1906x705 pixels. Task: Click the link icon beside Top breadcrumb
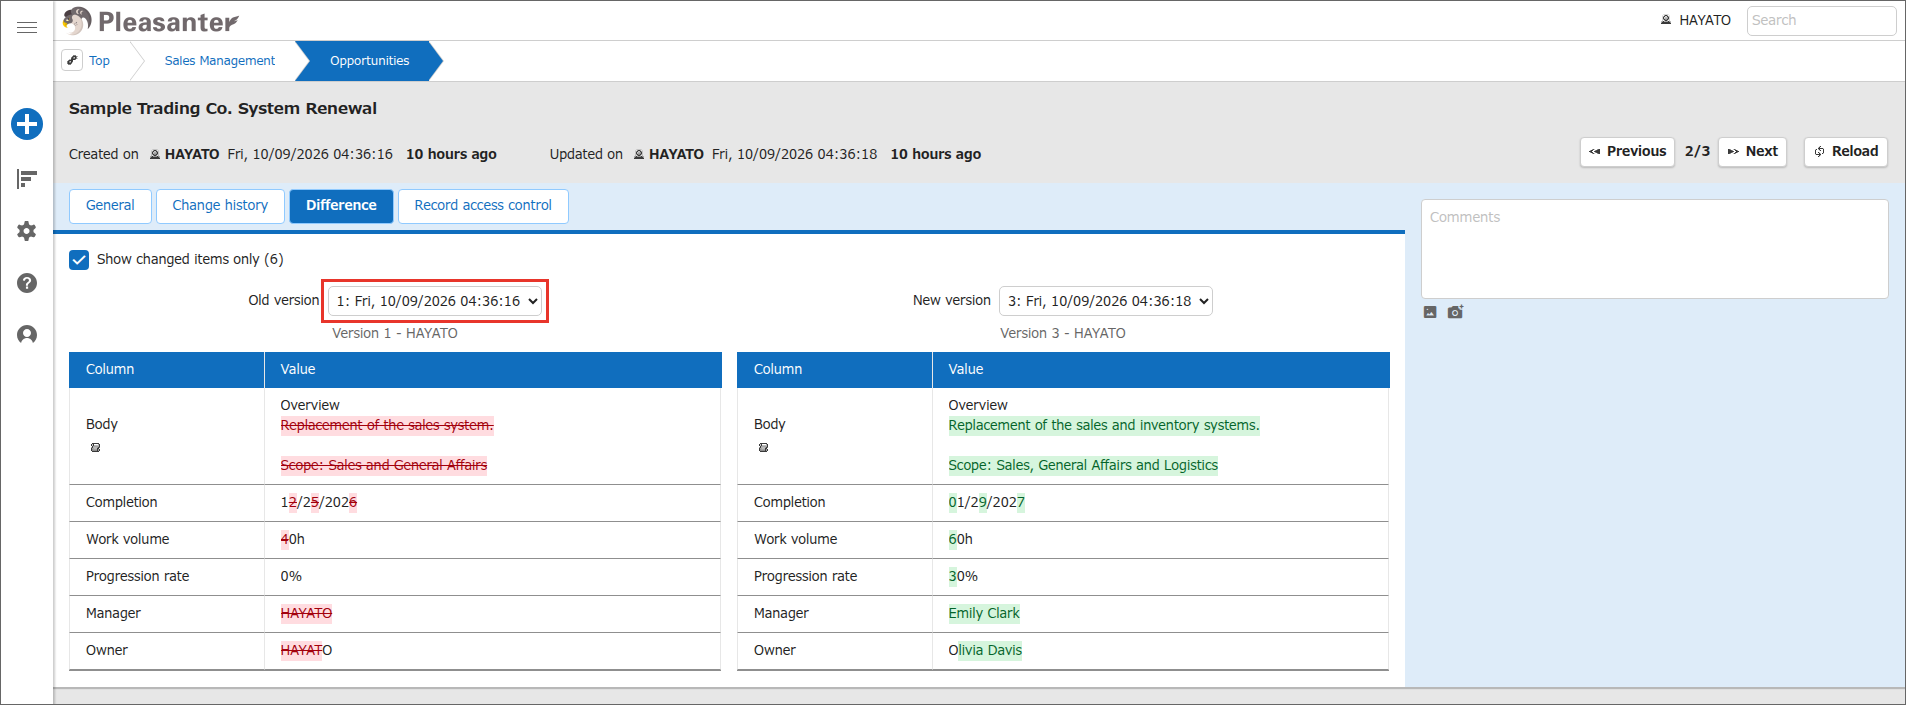(72, 60)
